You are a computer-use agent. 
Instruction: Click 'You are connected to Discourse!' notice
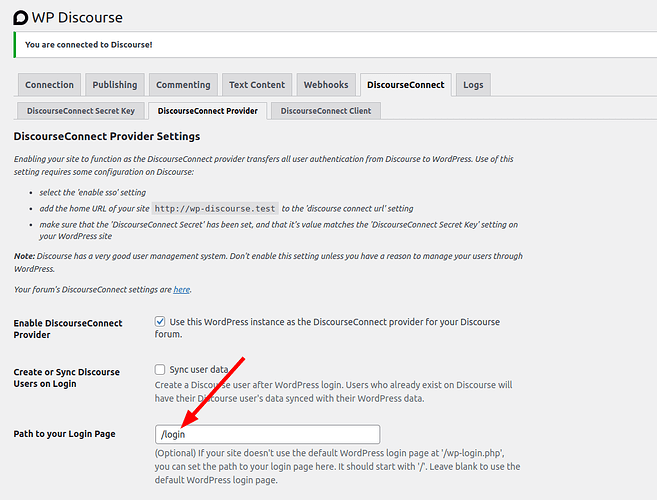pos(88,44)
